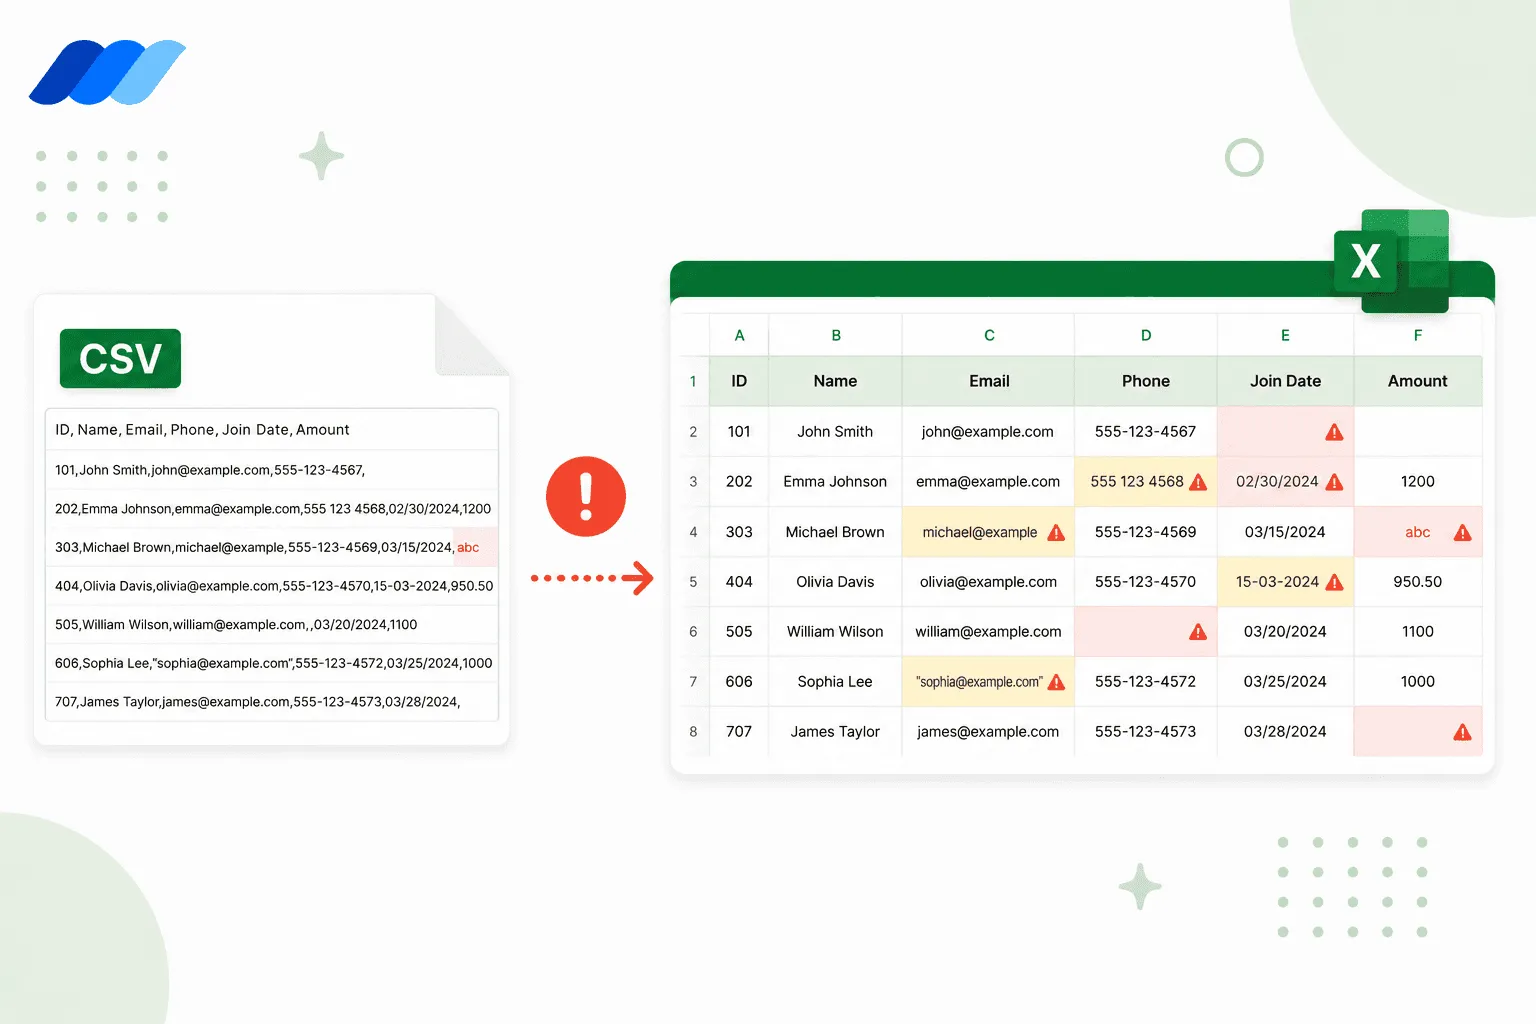
Task: Select cell containing 03/20/2024
Action: pyautogui.click(x=1285, y=632)
